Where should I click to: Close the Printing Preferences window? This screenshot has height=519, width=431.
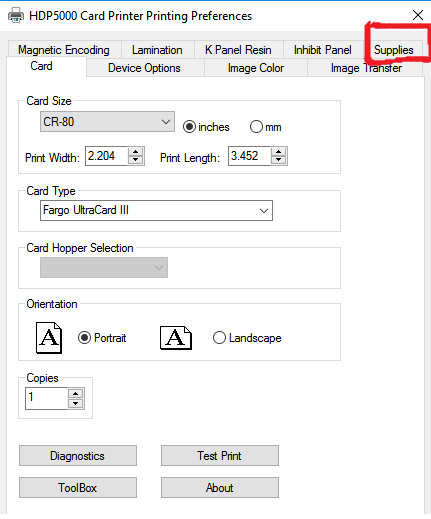[418, 15]
